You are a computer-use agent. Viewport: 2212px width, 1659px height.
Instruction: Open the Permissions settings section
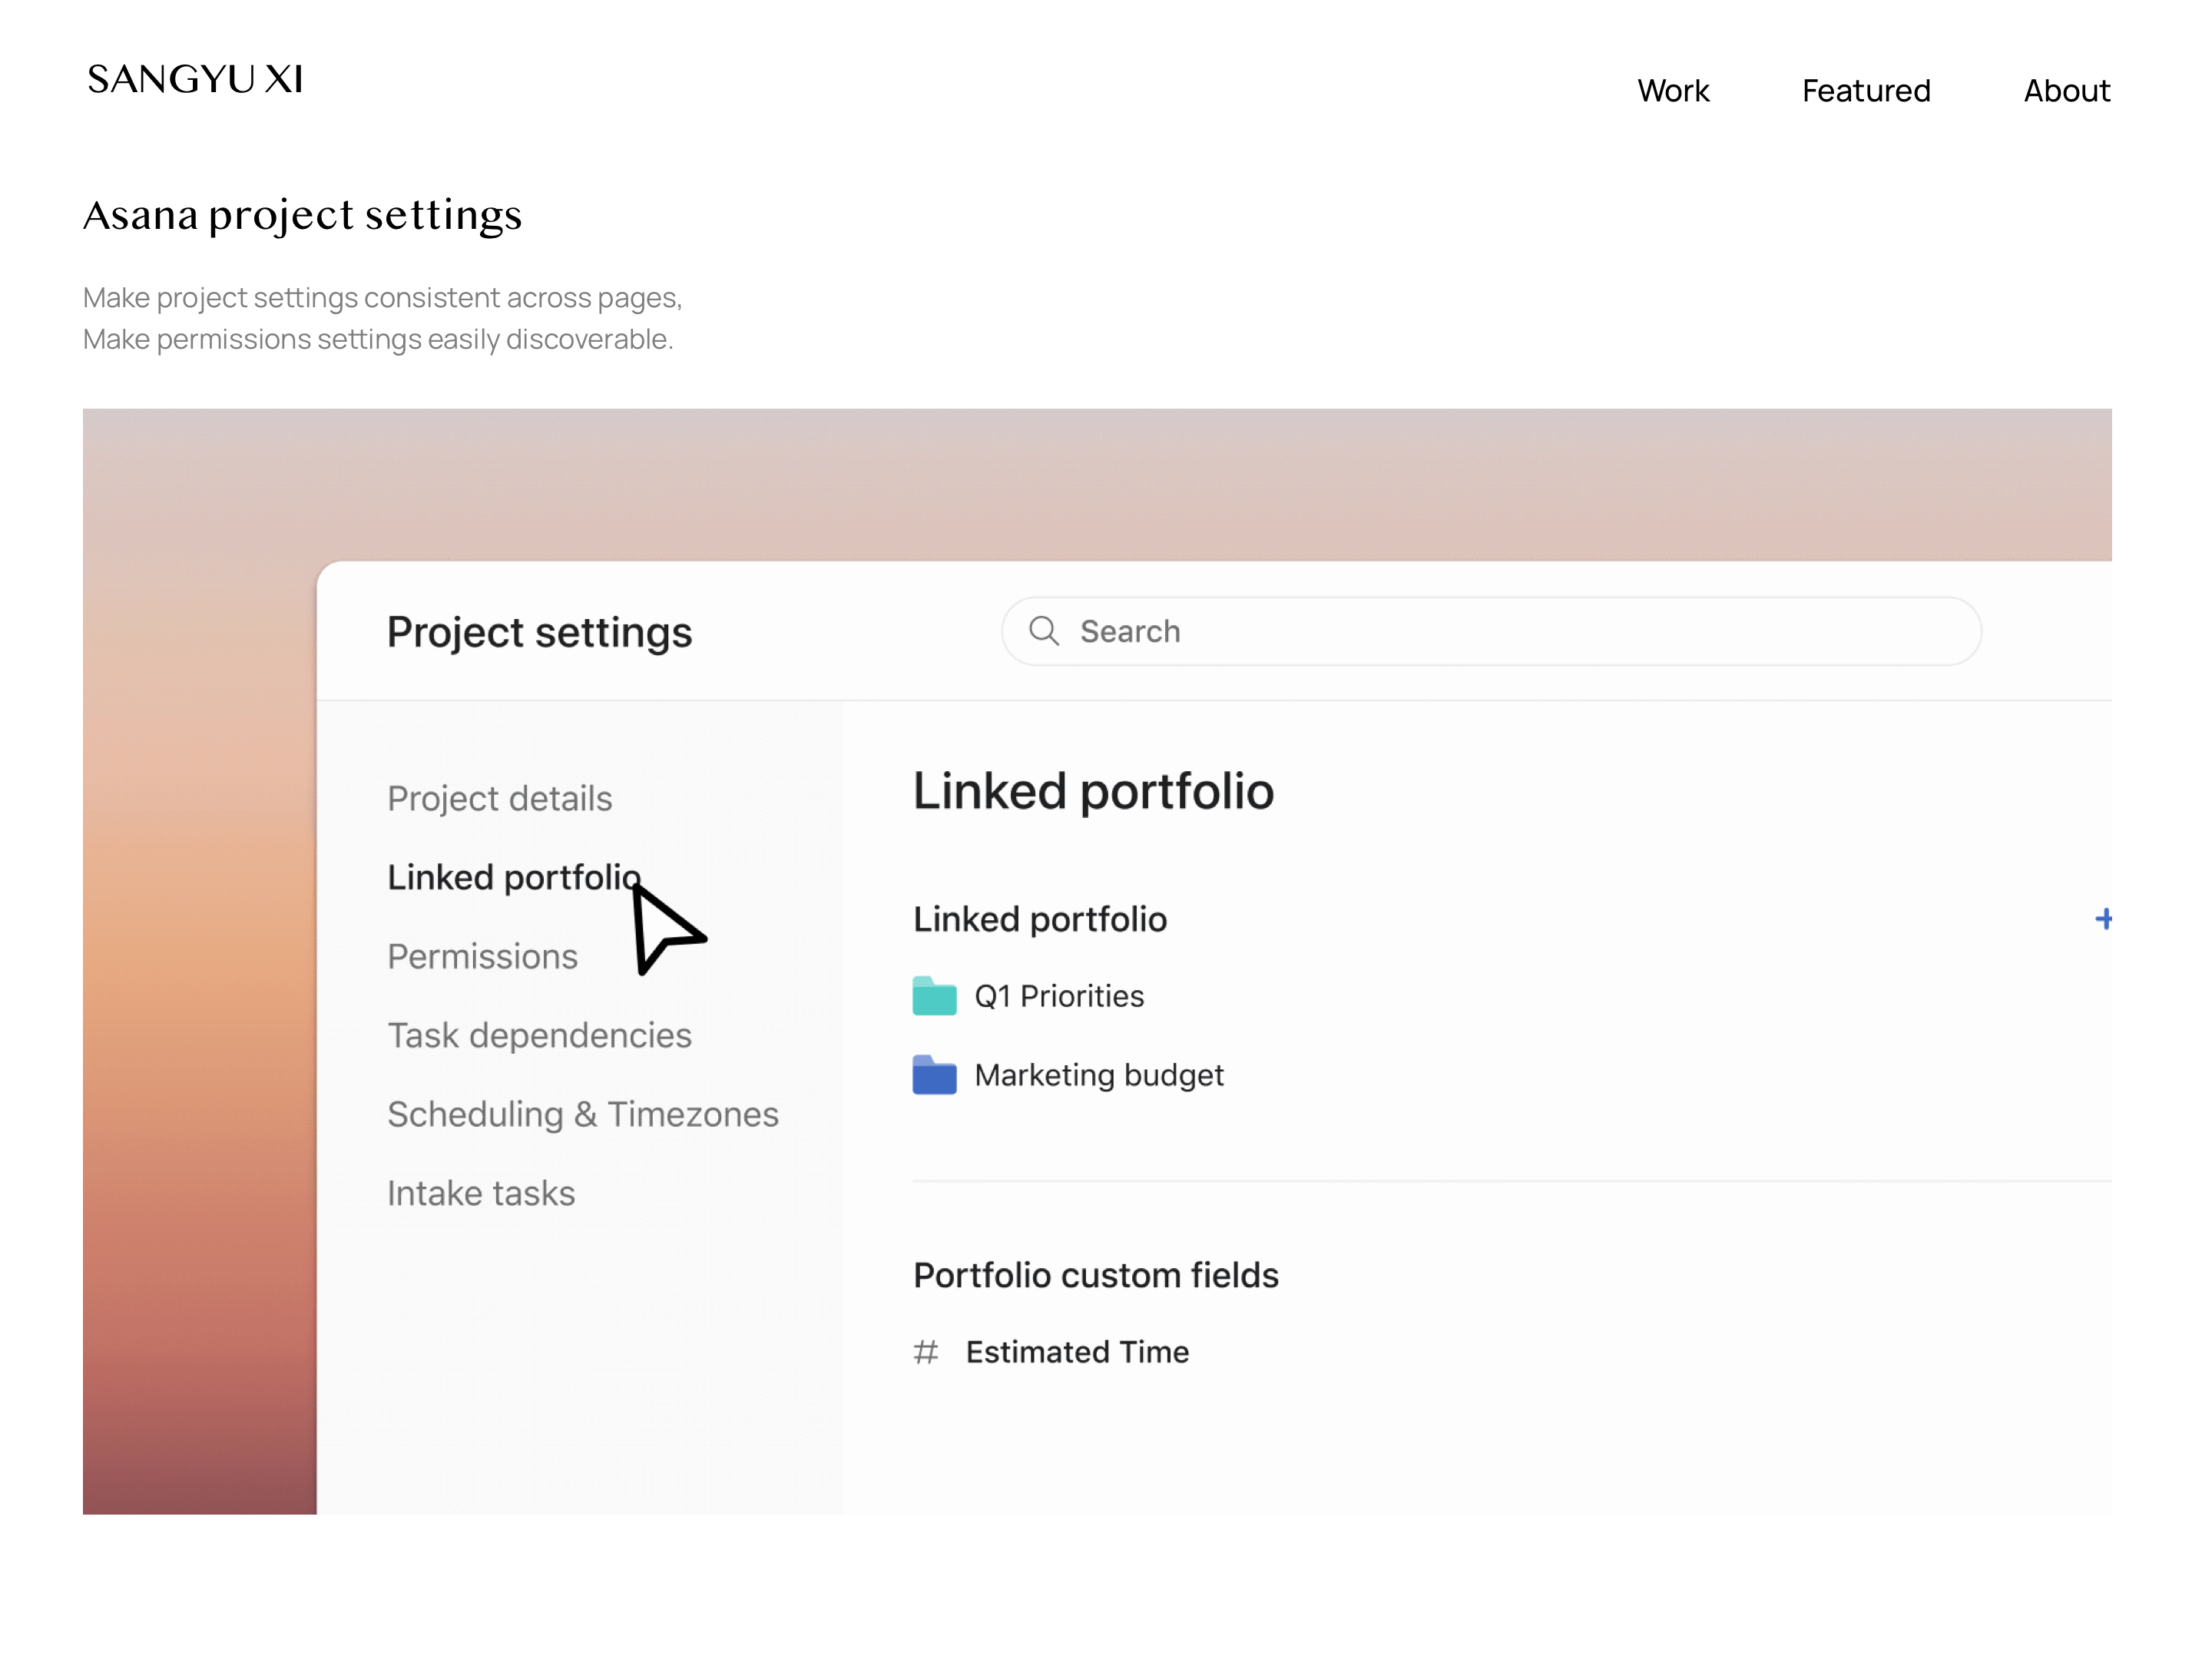[482, 956]
